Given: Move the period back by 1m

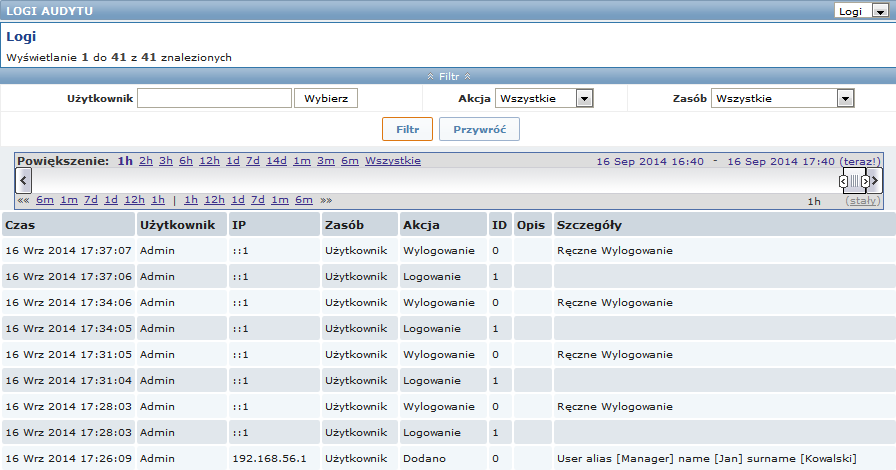Looking at the screenshot, I should click(69, 200).
